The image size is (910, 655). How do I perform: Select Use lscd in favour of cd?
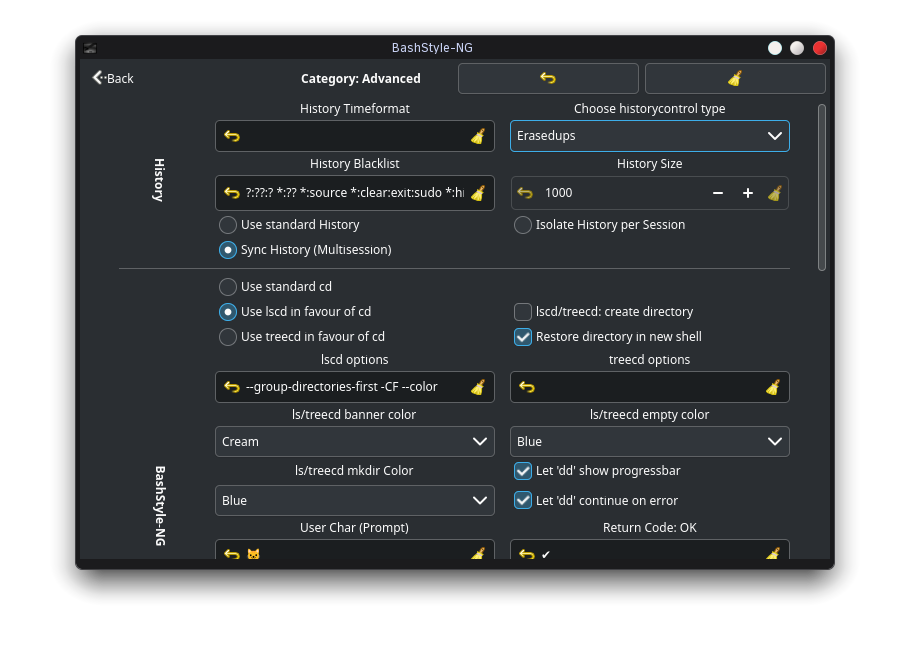click(295, 312)
